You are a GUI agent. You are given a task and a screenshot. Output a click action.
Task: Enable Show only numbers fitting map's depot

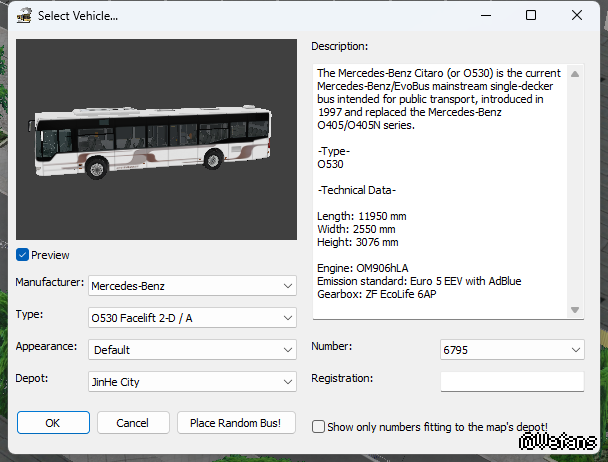click(x=319, y=427)
